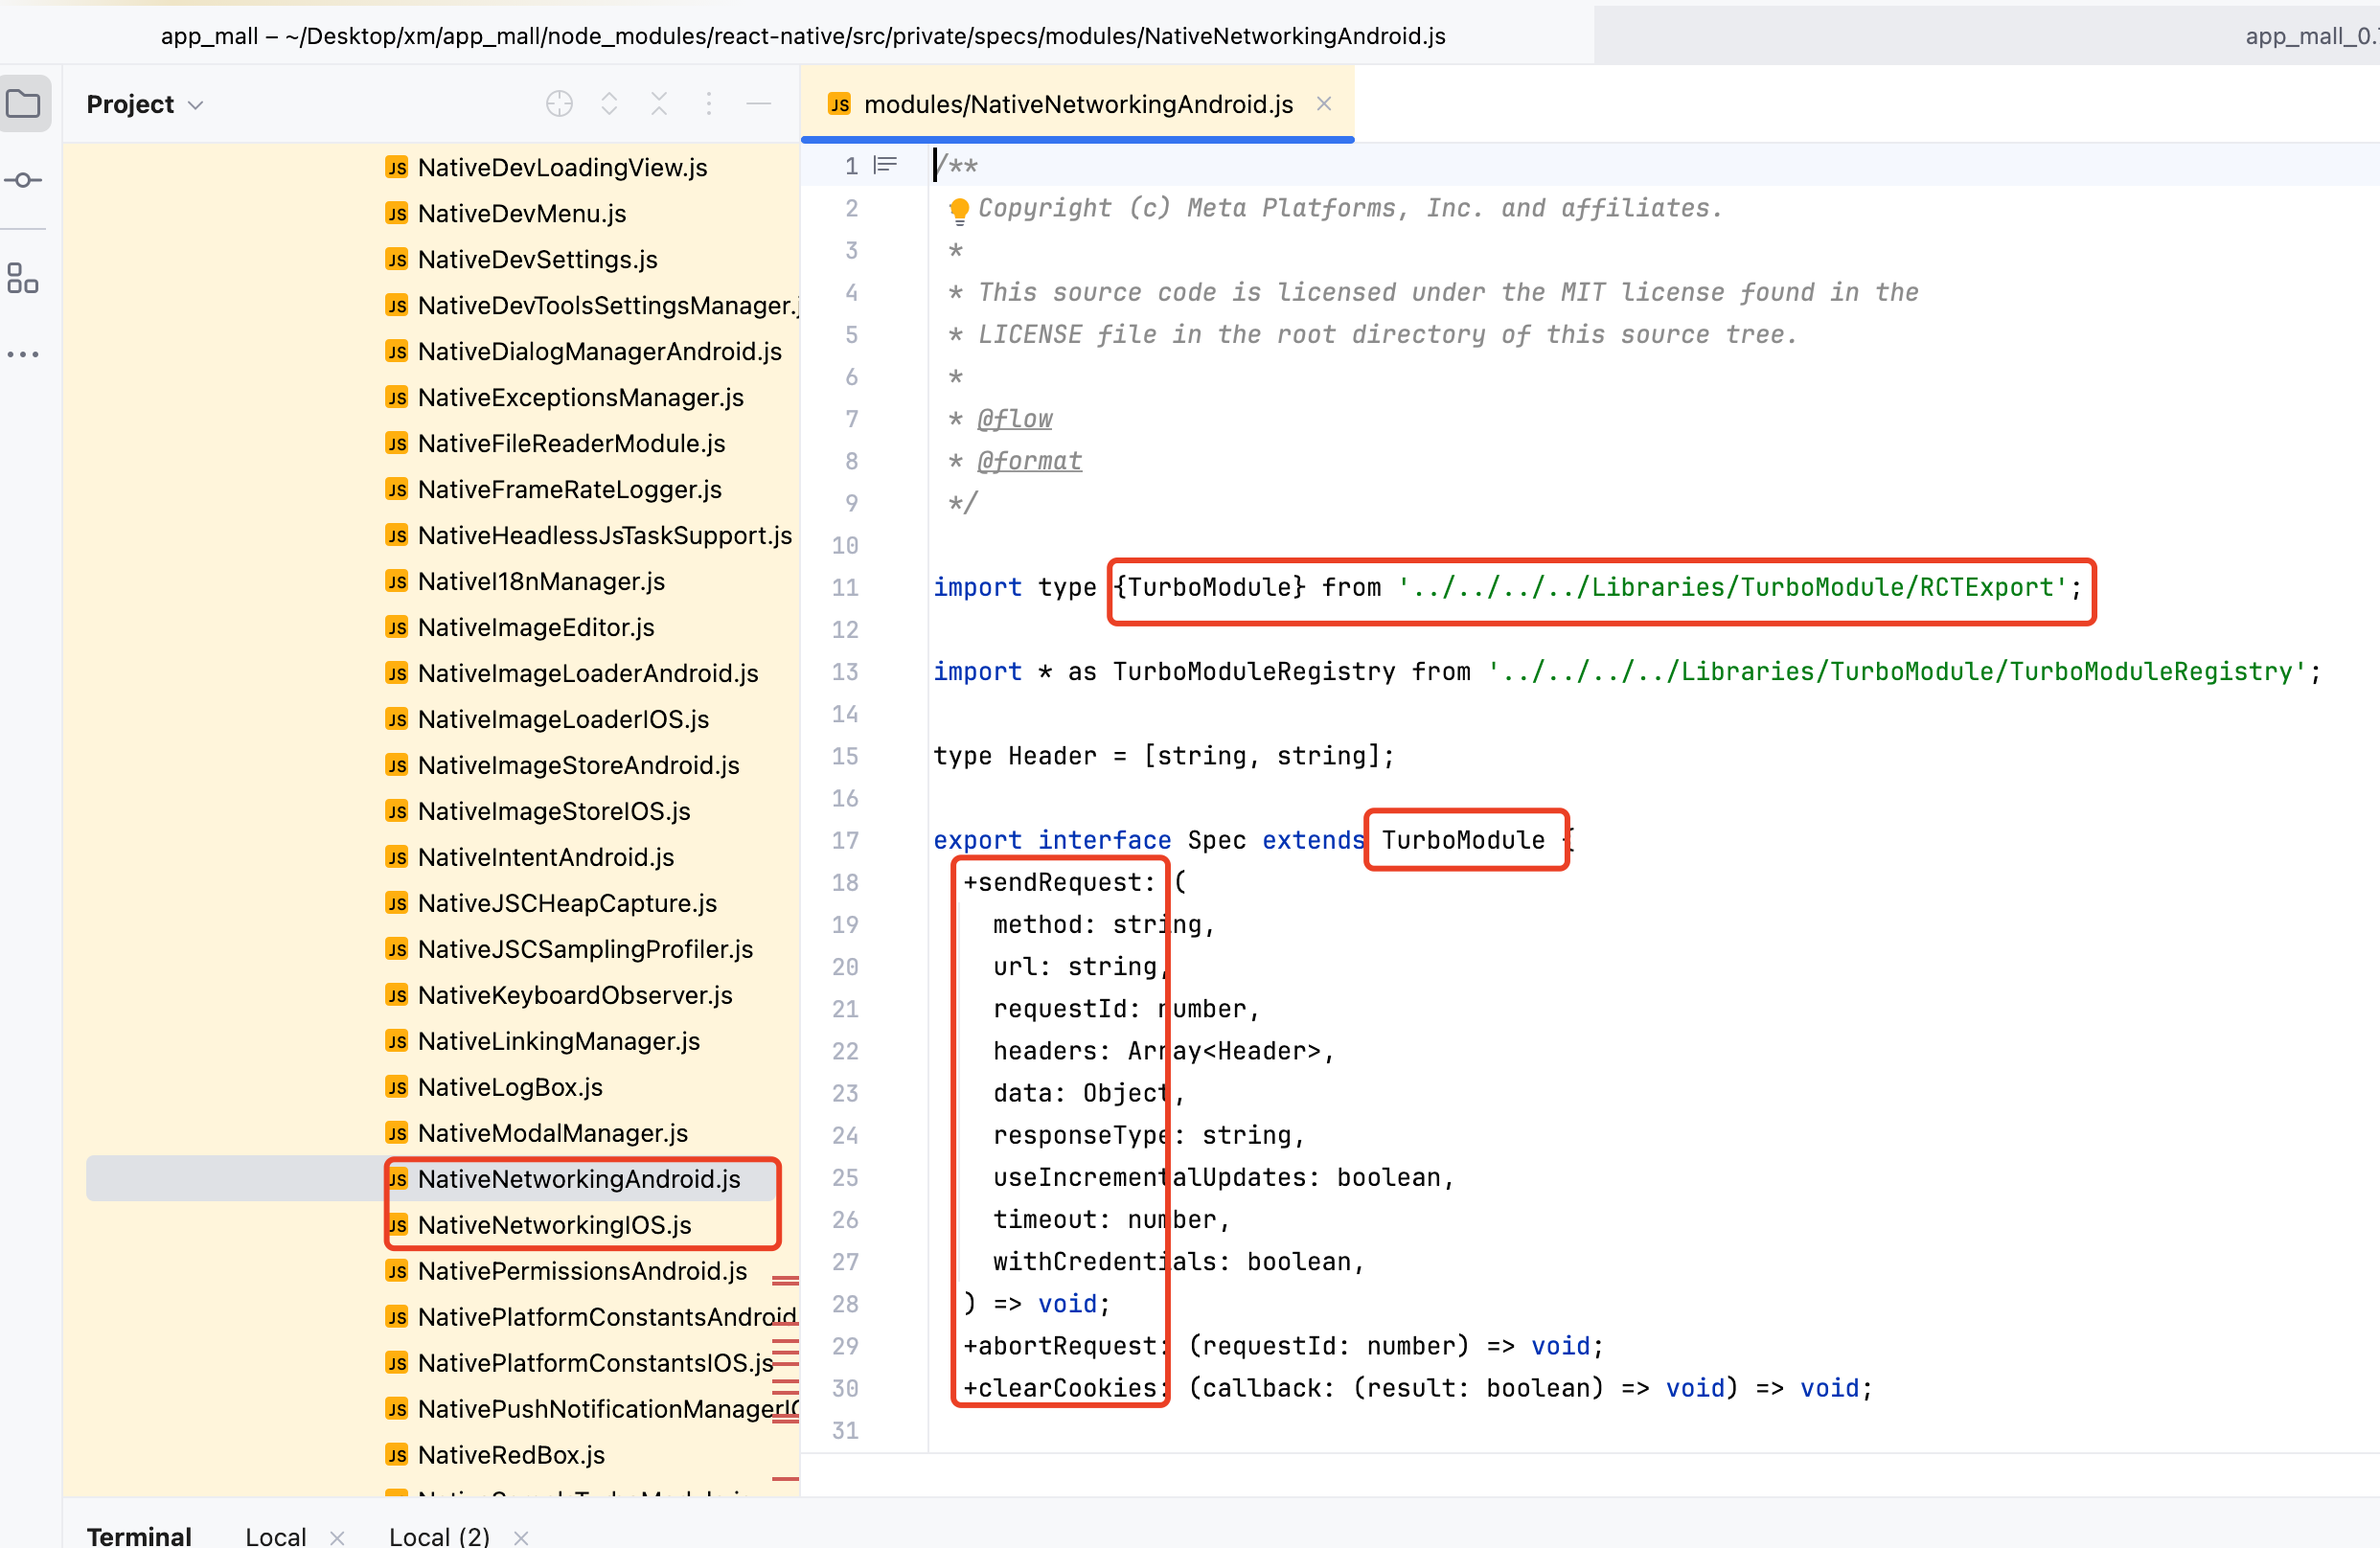Click the @flow link in the comment
2380x1548 pixels.
pos(1014,419)
